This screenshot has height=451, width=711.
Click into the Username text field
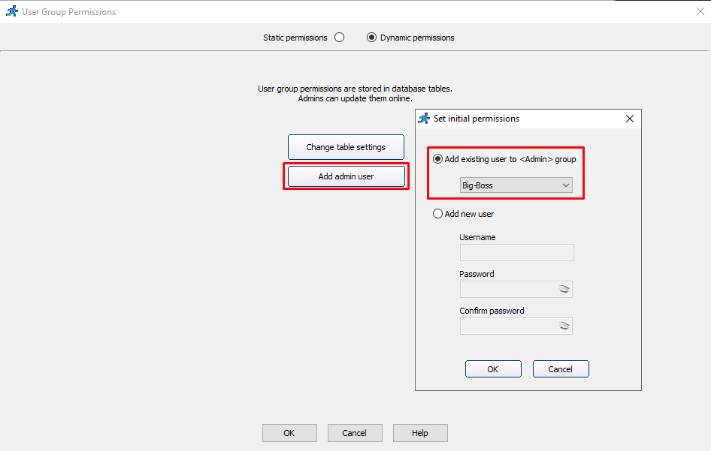point(516,253)
